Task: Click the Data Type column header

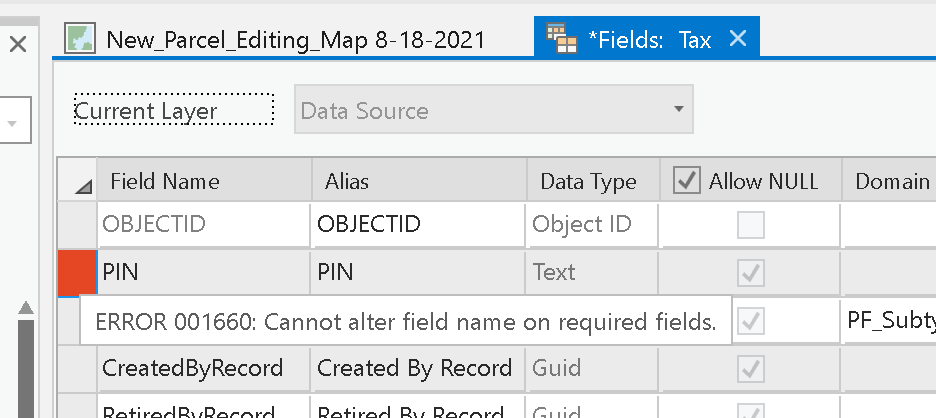Action: [x=593, y=180]
